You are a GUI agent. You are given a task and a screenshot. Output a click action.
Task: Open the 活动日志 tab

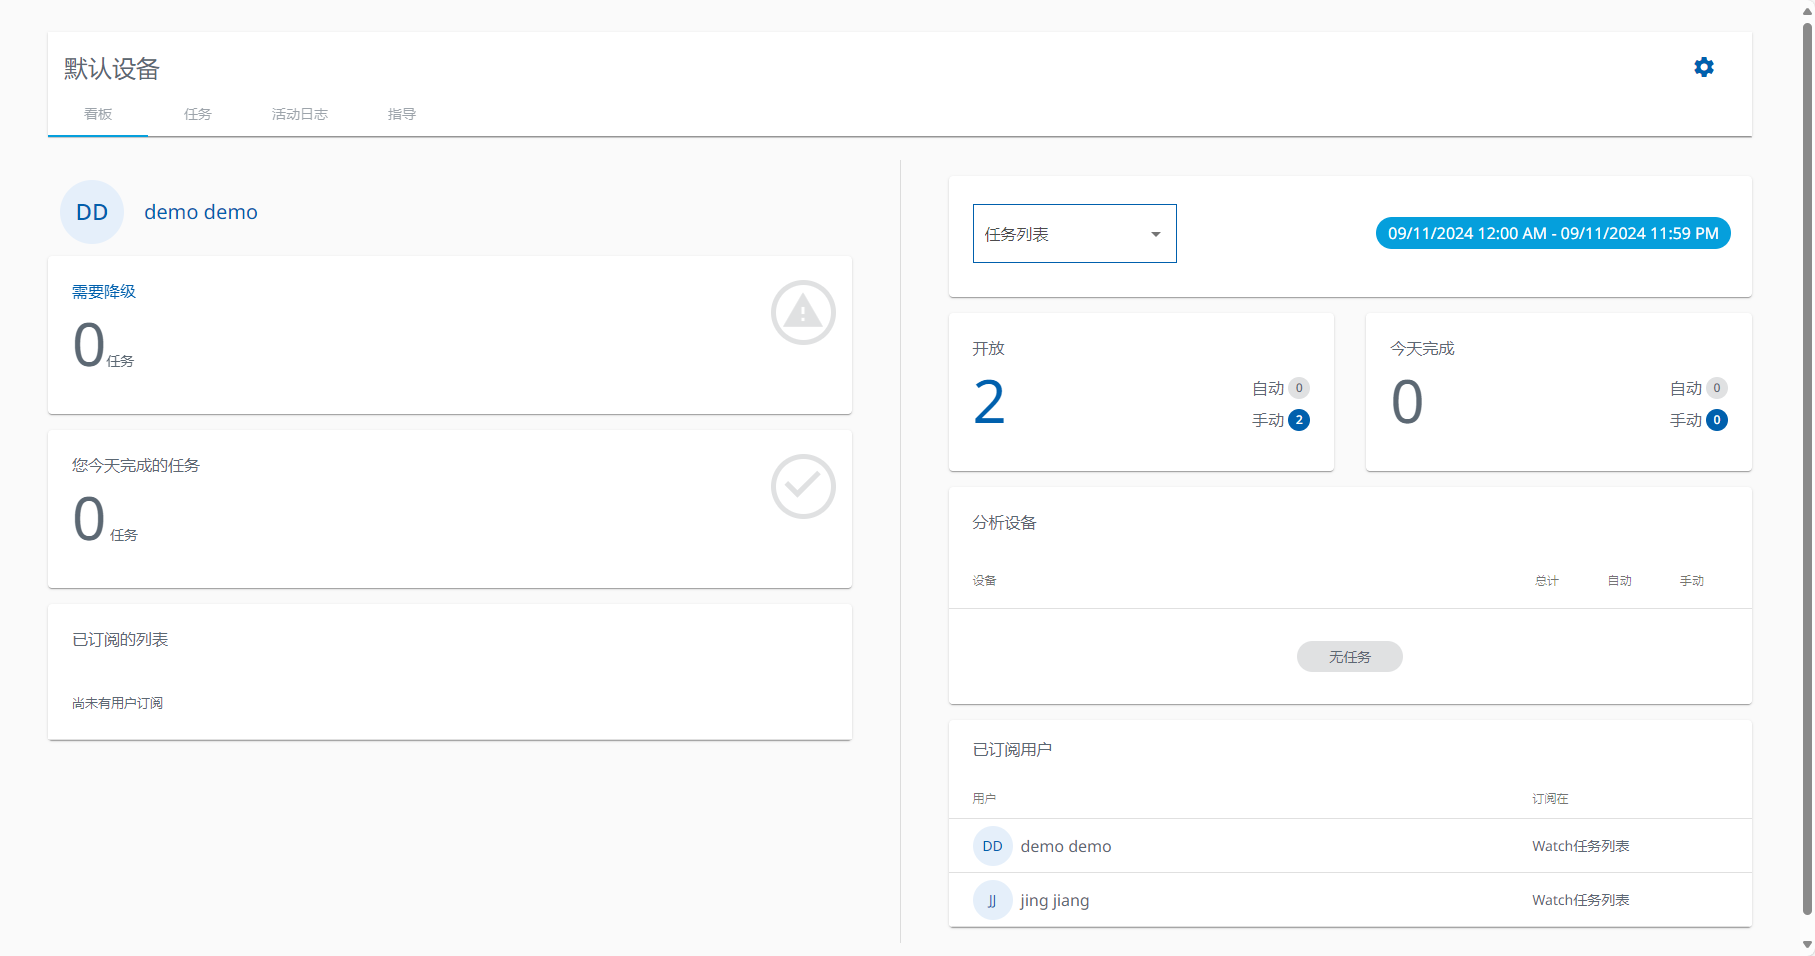300,114
